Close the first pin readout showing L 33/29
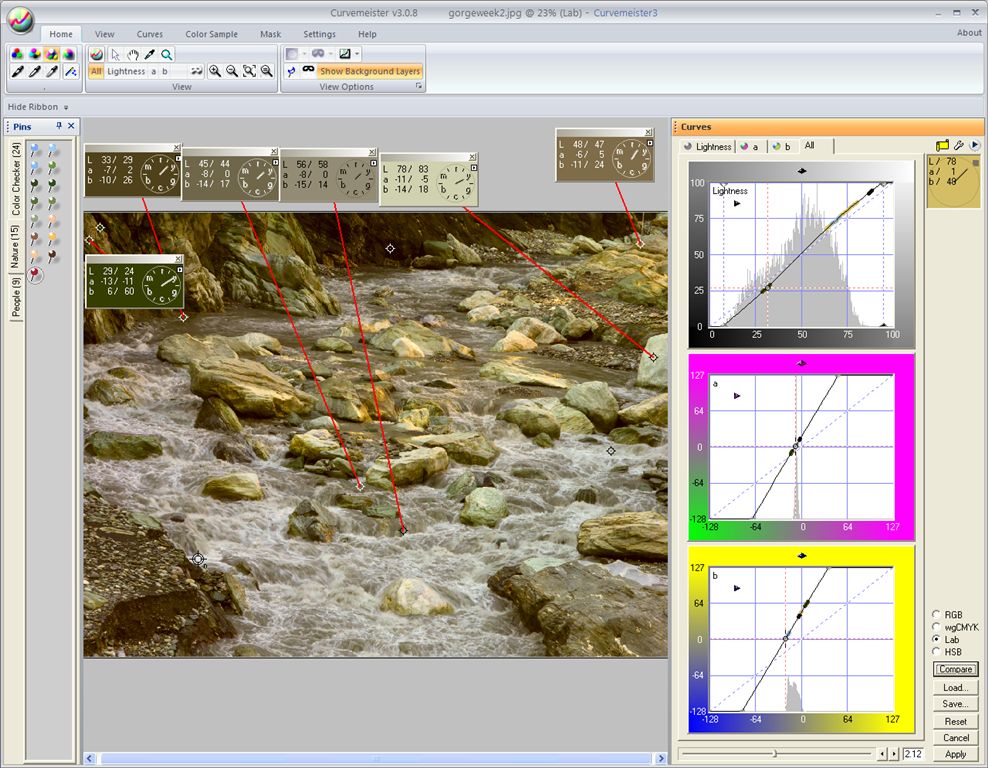 pyautogui.click(x=177, y=149)
